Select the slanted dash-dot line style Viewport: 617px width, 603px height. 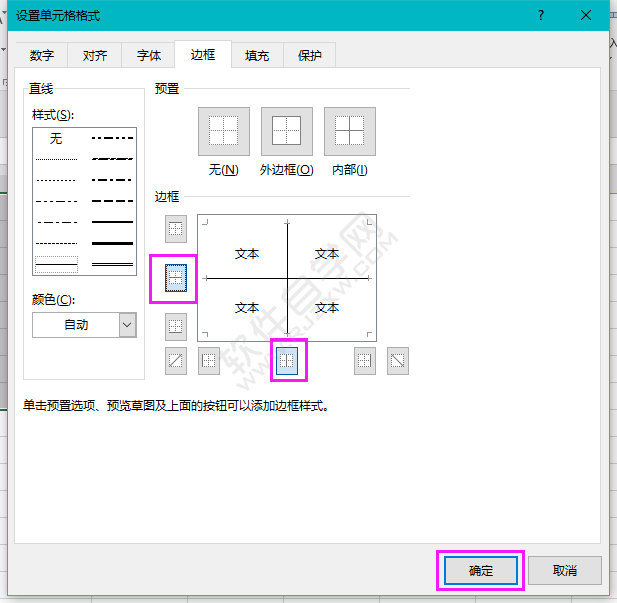pyautogui.click(x=113, y=159)
